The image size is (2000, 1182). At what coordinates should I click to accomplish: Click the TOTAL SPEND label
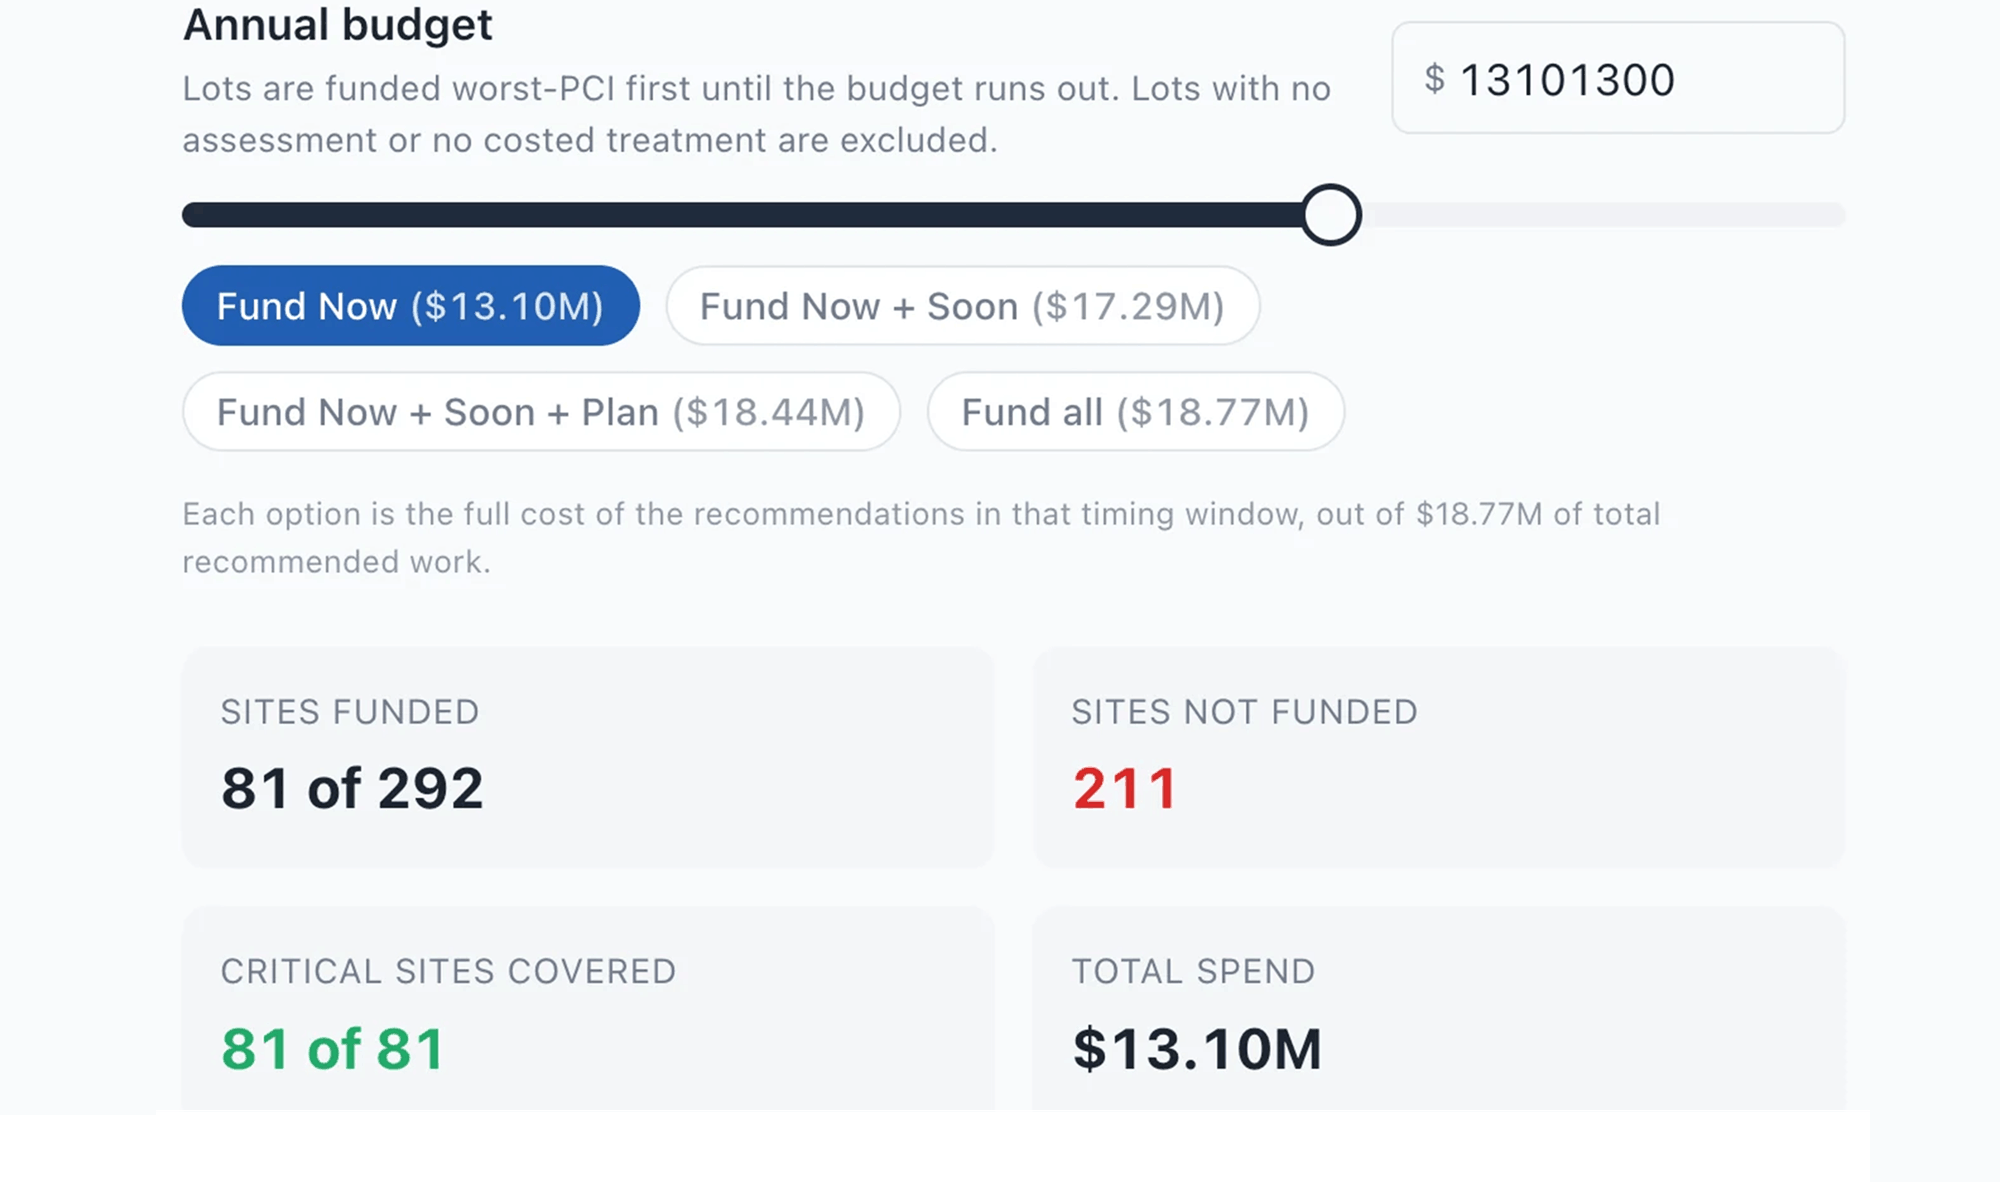click(1193, 972)
